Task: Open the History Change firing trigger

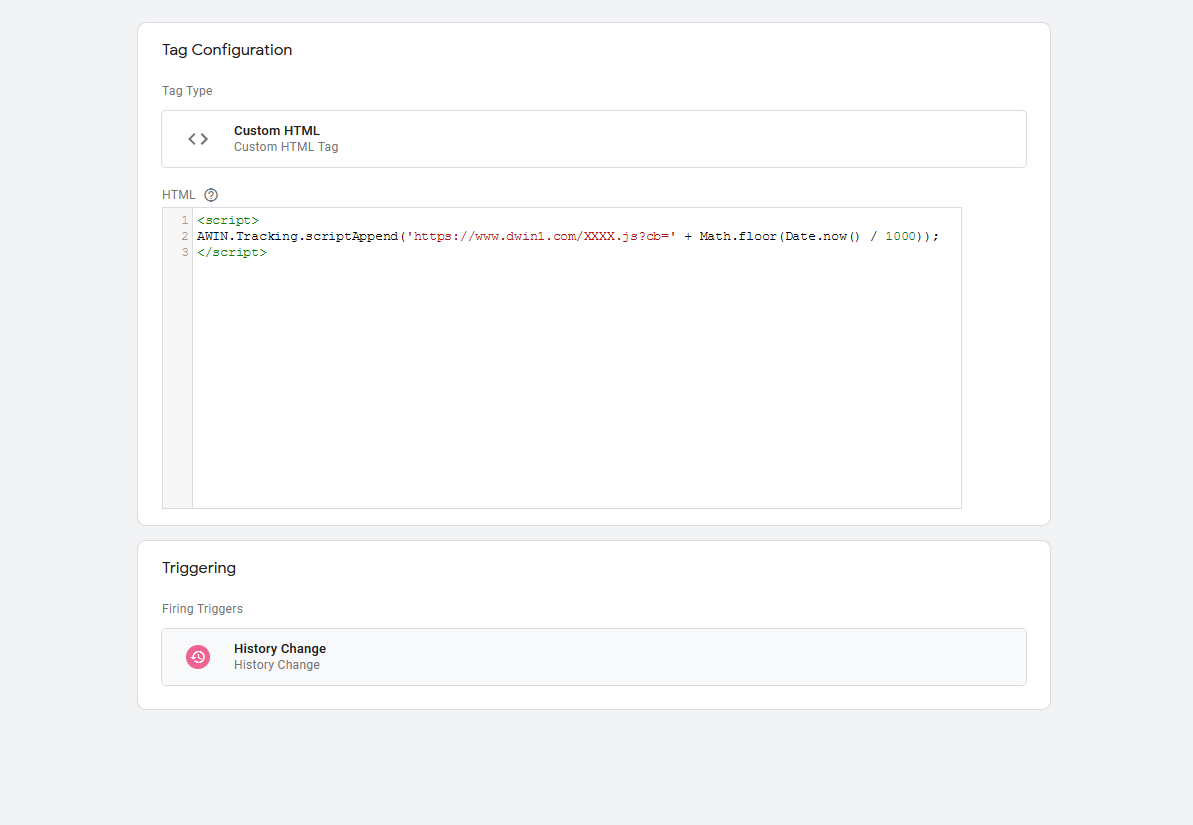Action: point(593,657)
